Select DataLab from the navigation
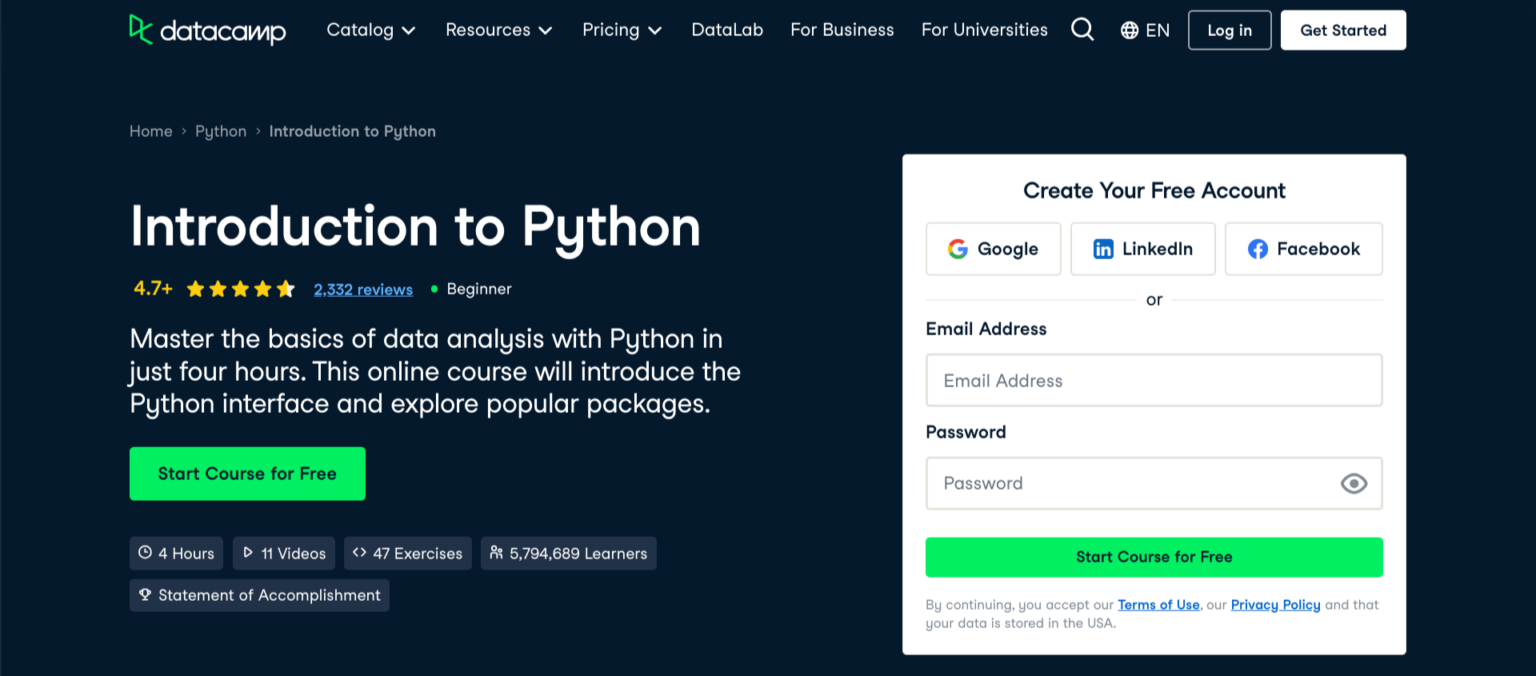This screenshot has height=676, width=1536. [x=727, y=30]
